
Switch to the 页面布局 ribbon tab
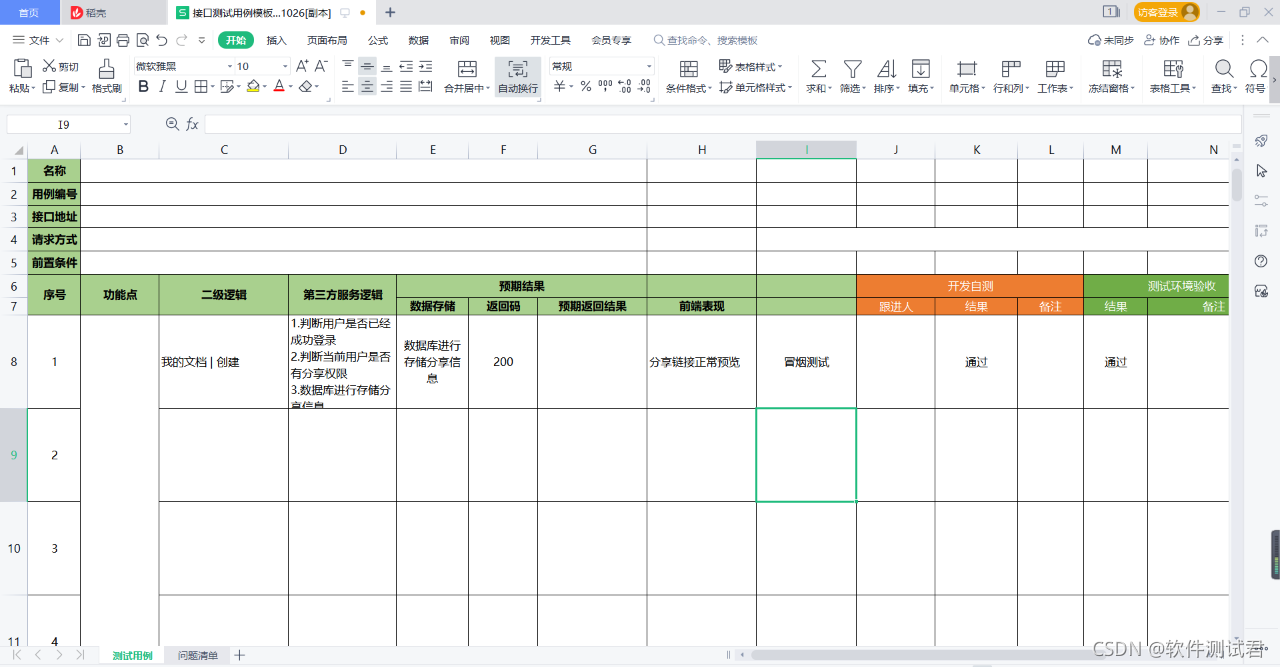point(327,40)
